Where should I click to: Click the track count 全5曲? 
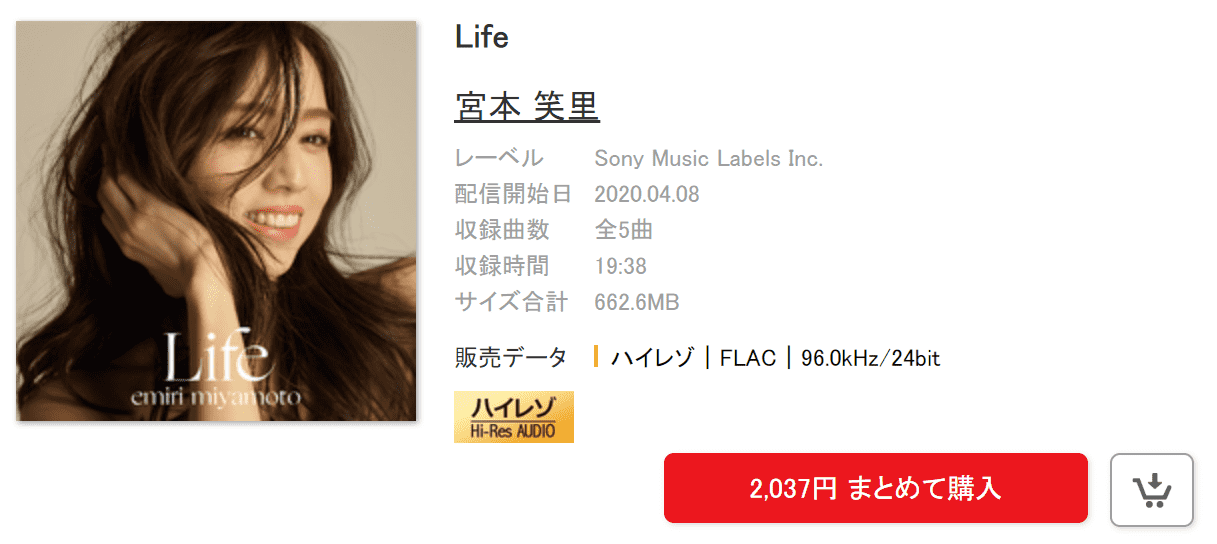[x=624, y=230]
